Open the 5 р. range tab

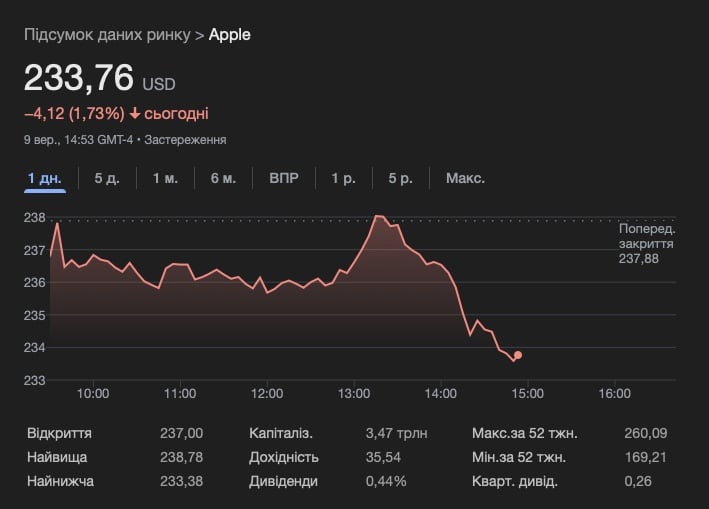point(400,178)
